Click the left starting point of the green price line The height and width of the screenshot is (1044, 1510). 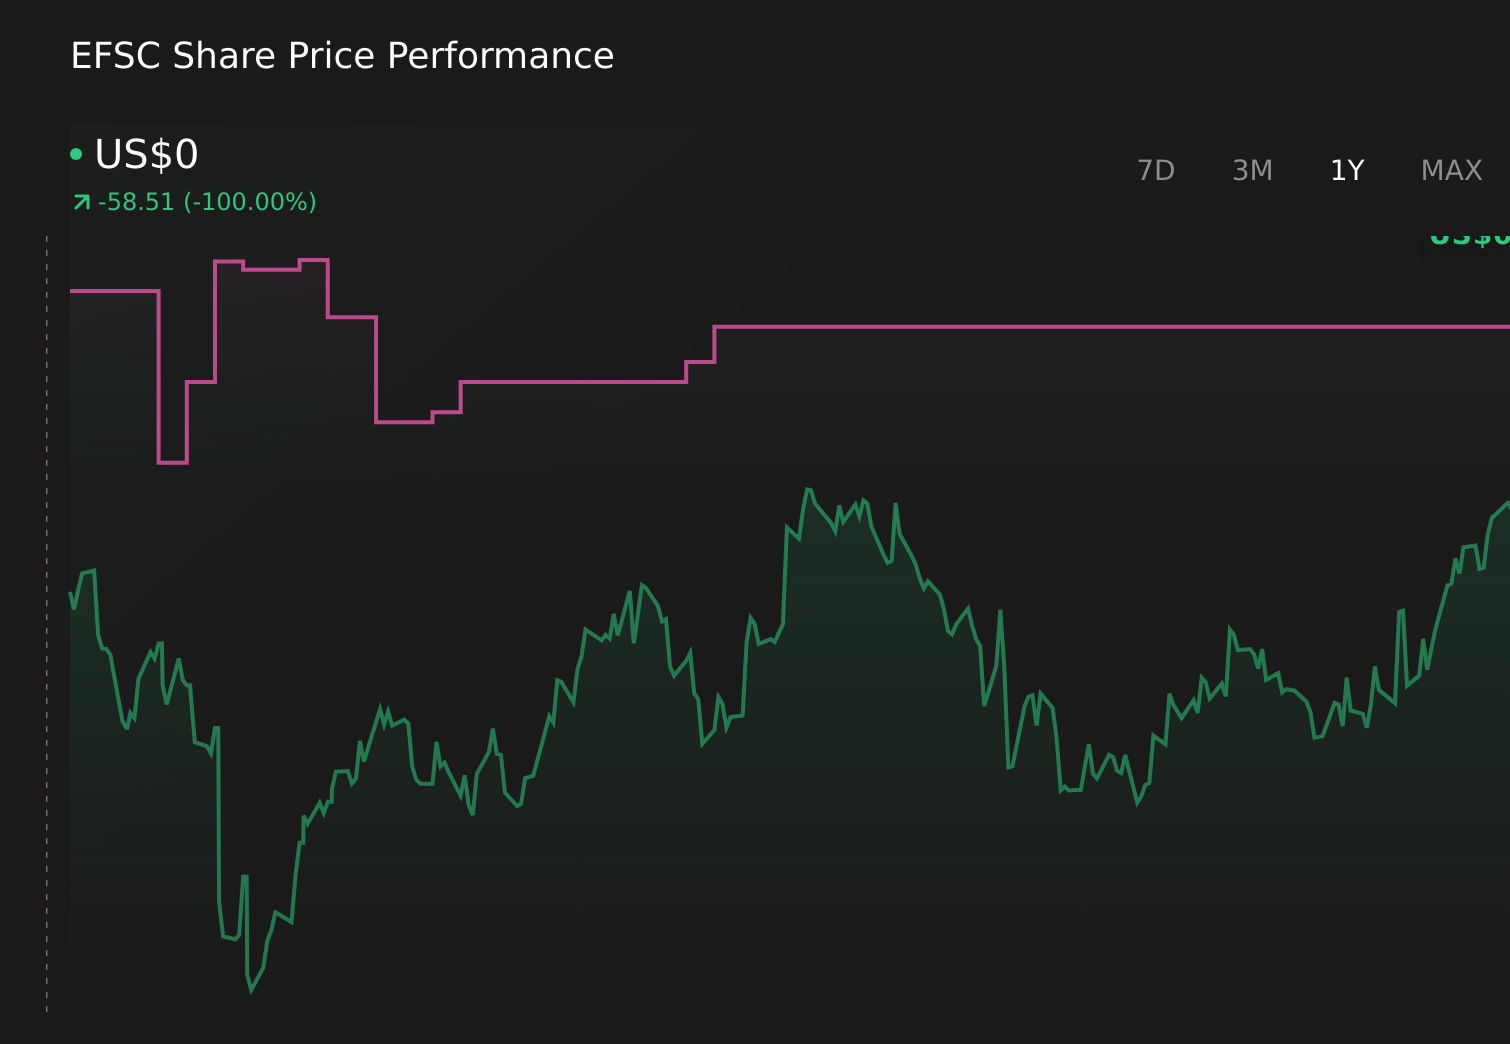tap(71, 594)
